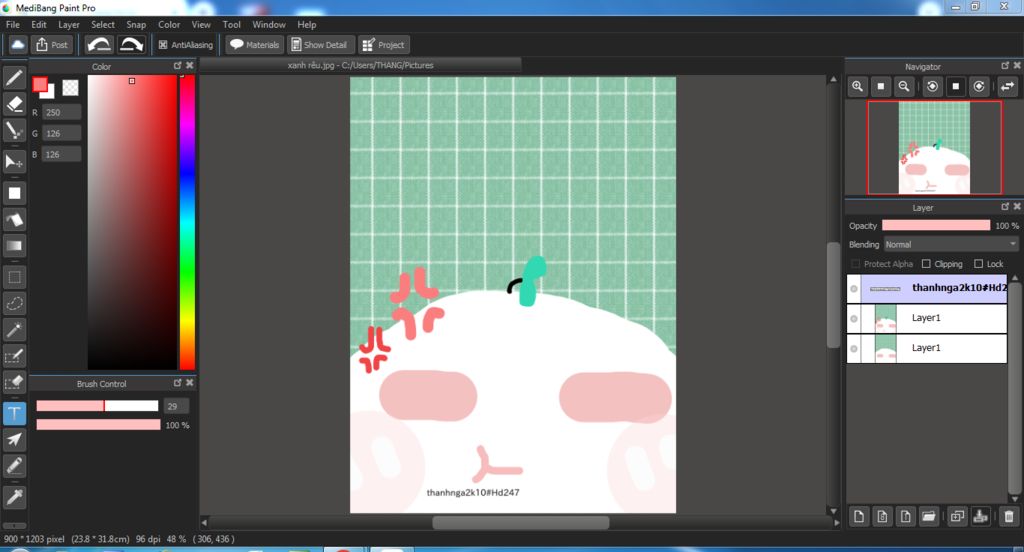Flip the canvas view in the Navigator
The image size is (1024, 552).
tap(1008, 86)
